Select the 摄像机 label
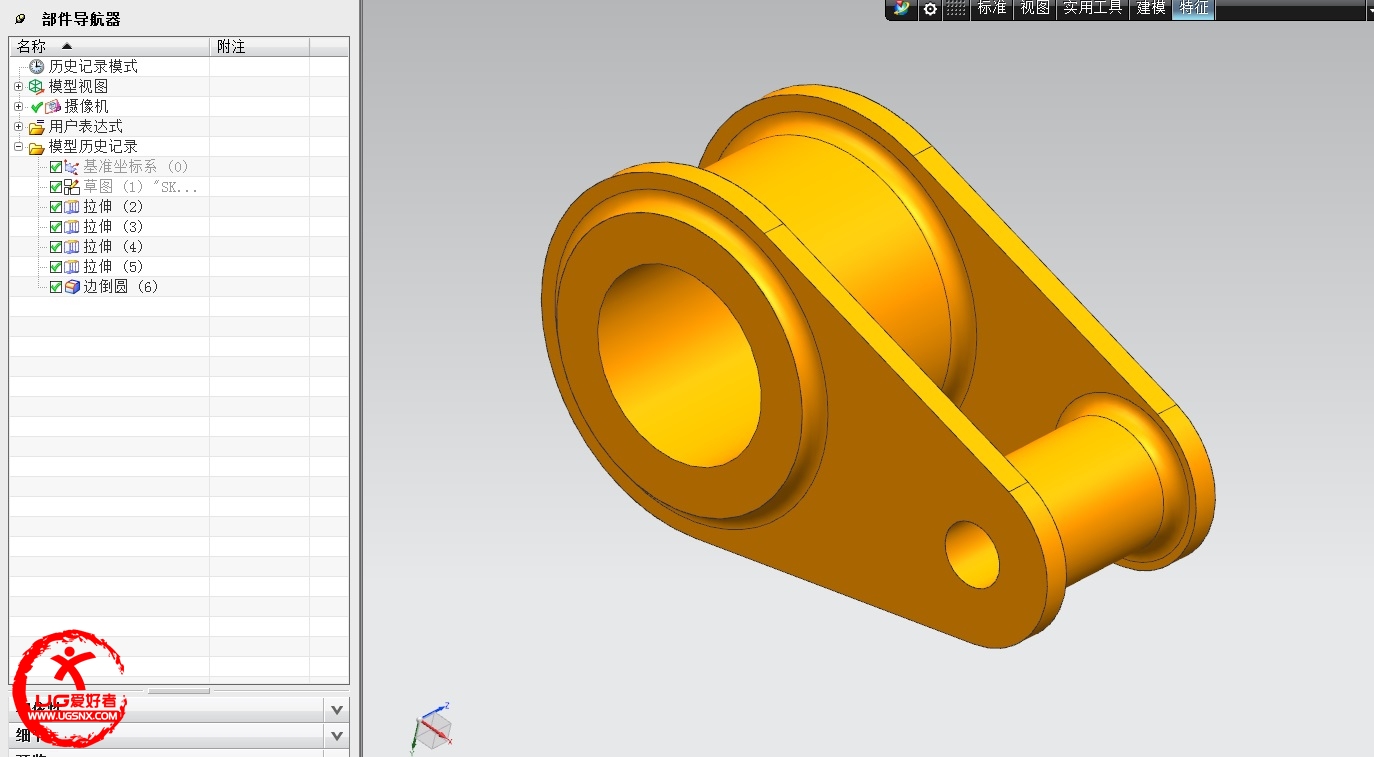1374x757 pixels. [x=86, y=107]
